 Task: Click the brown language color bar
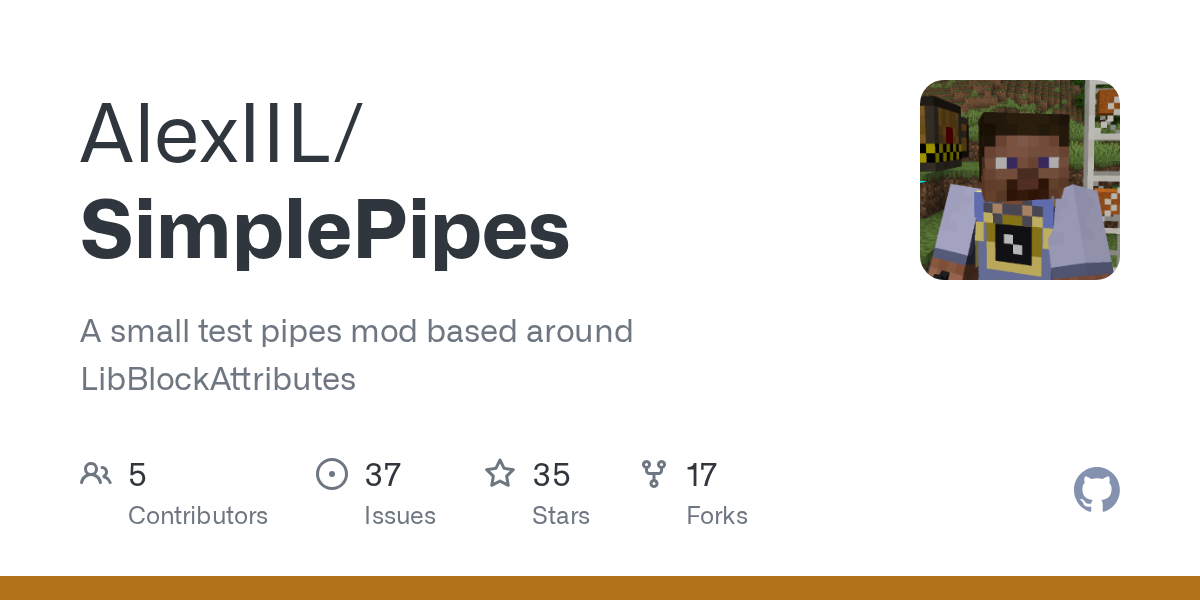point(600,588)
